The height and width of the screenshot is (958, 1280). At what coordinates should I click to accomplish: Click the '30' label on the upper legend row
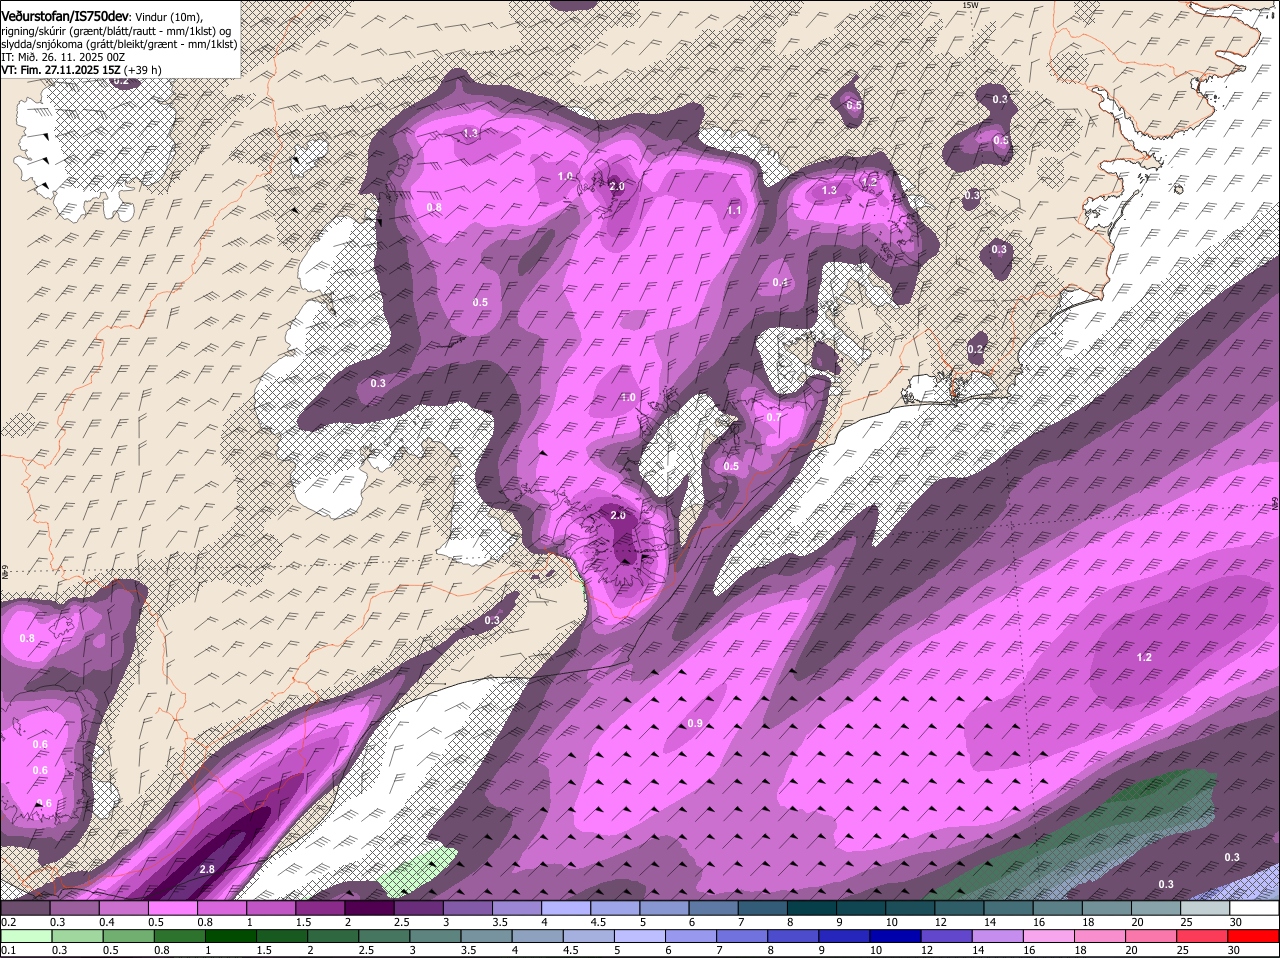1236,922
